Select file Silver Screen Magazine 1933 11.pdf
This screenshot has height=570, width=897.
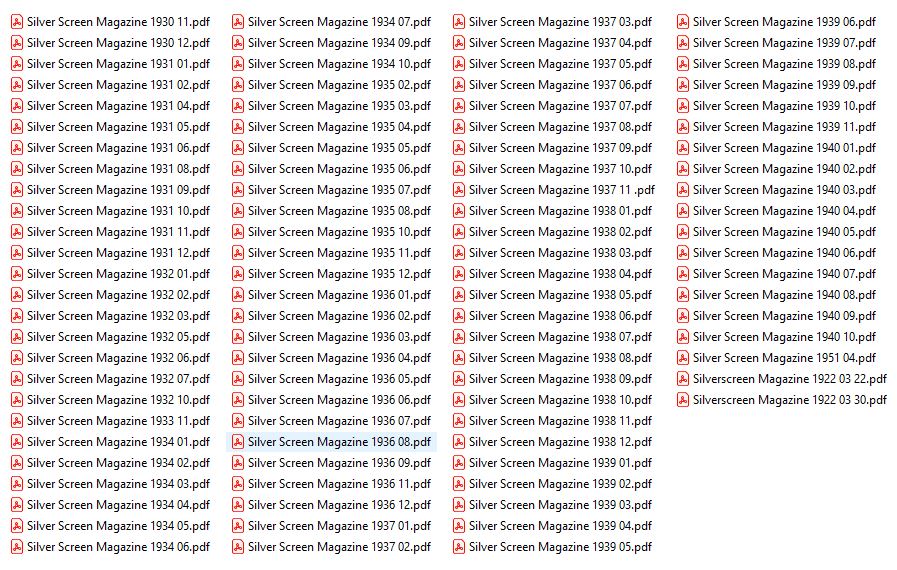tap(118, 421)
